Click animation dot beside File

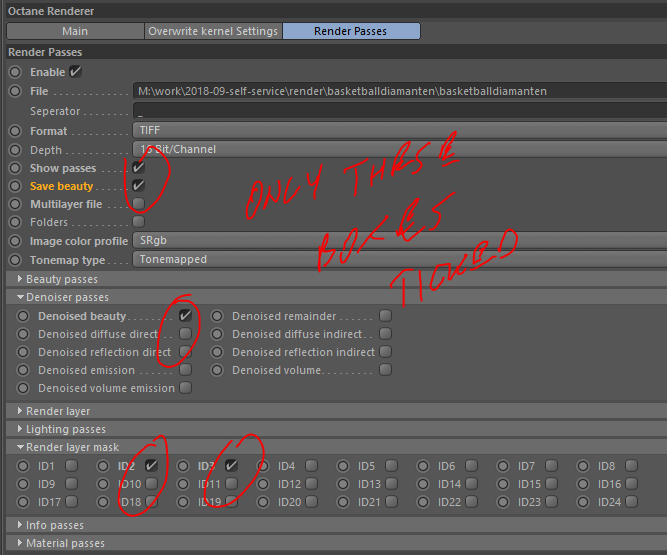pos(15,91)
